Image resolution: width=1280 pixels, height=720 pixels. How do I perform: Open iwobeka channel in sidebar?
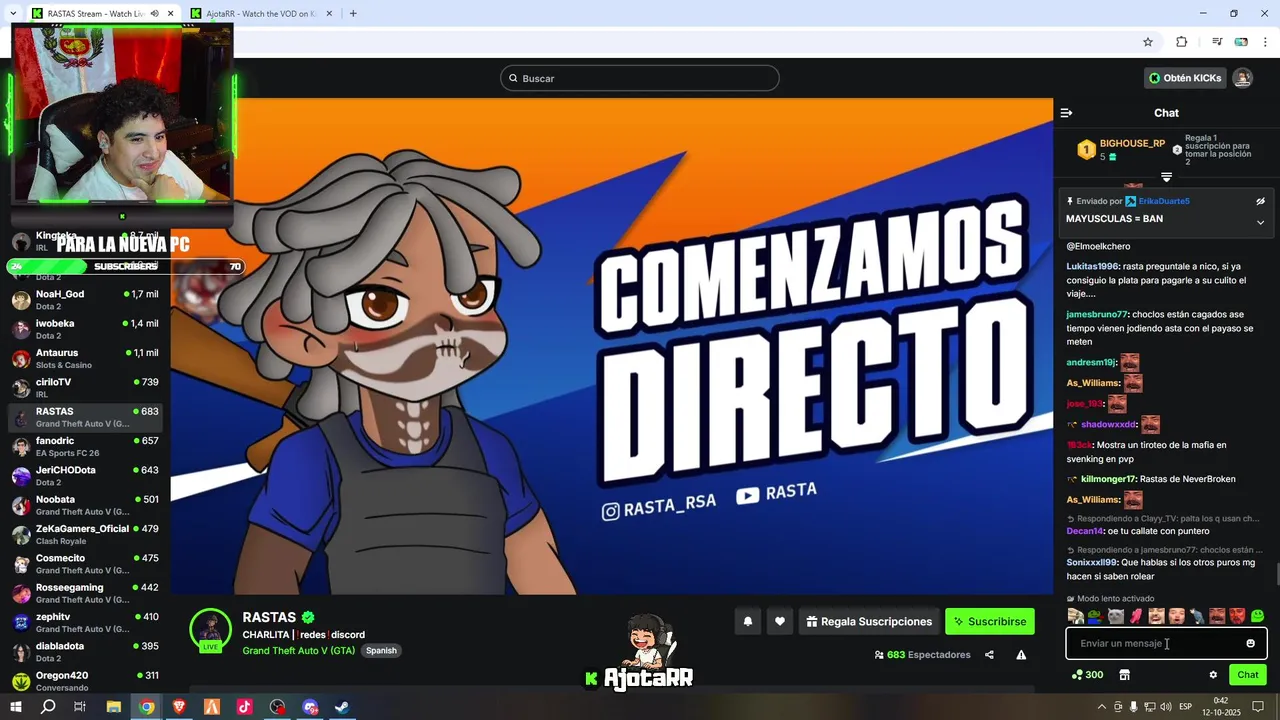point(85,329)
